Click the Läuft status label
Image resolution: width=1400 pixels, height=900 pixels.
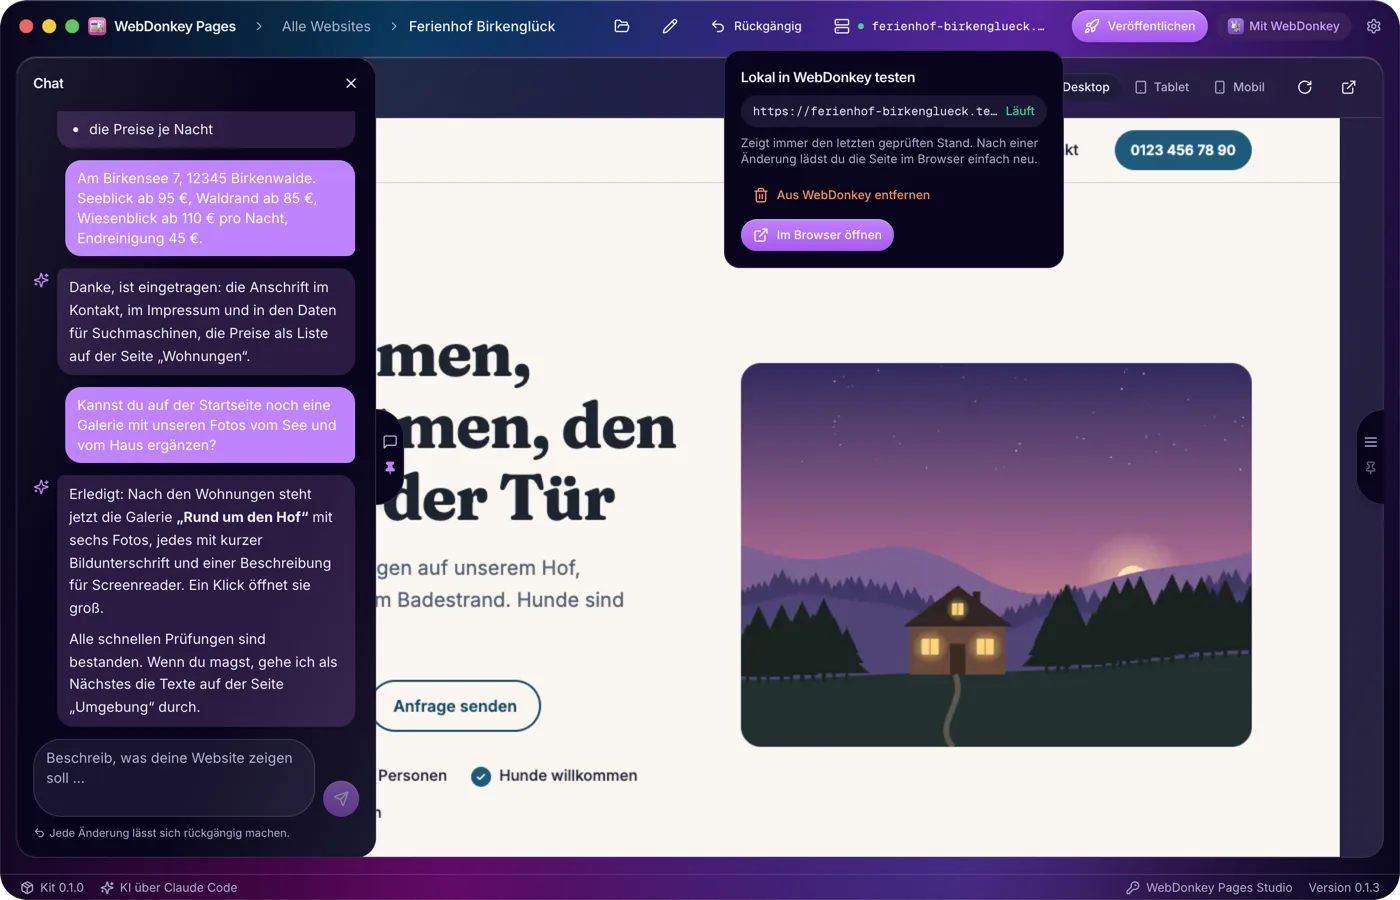pyautogui.click(x=1020, y=111)
